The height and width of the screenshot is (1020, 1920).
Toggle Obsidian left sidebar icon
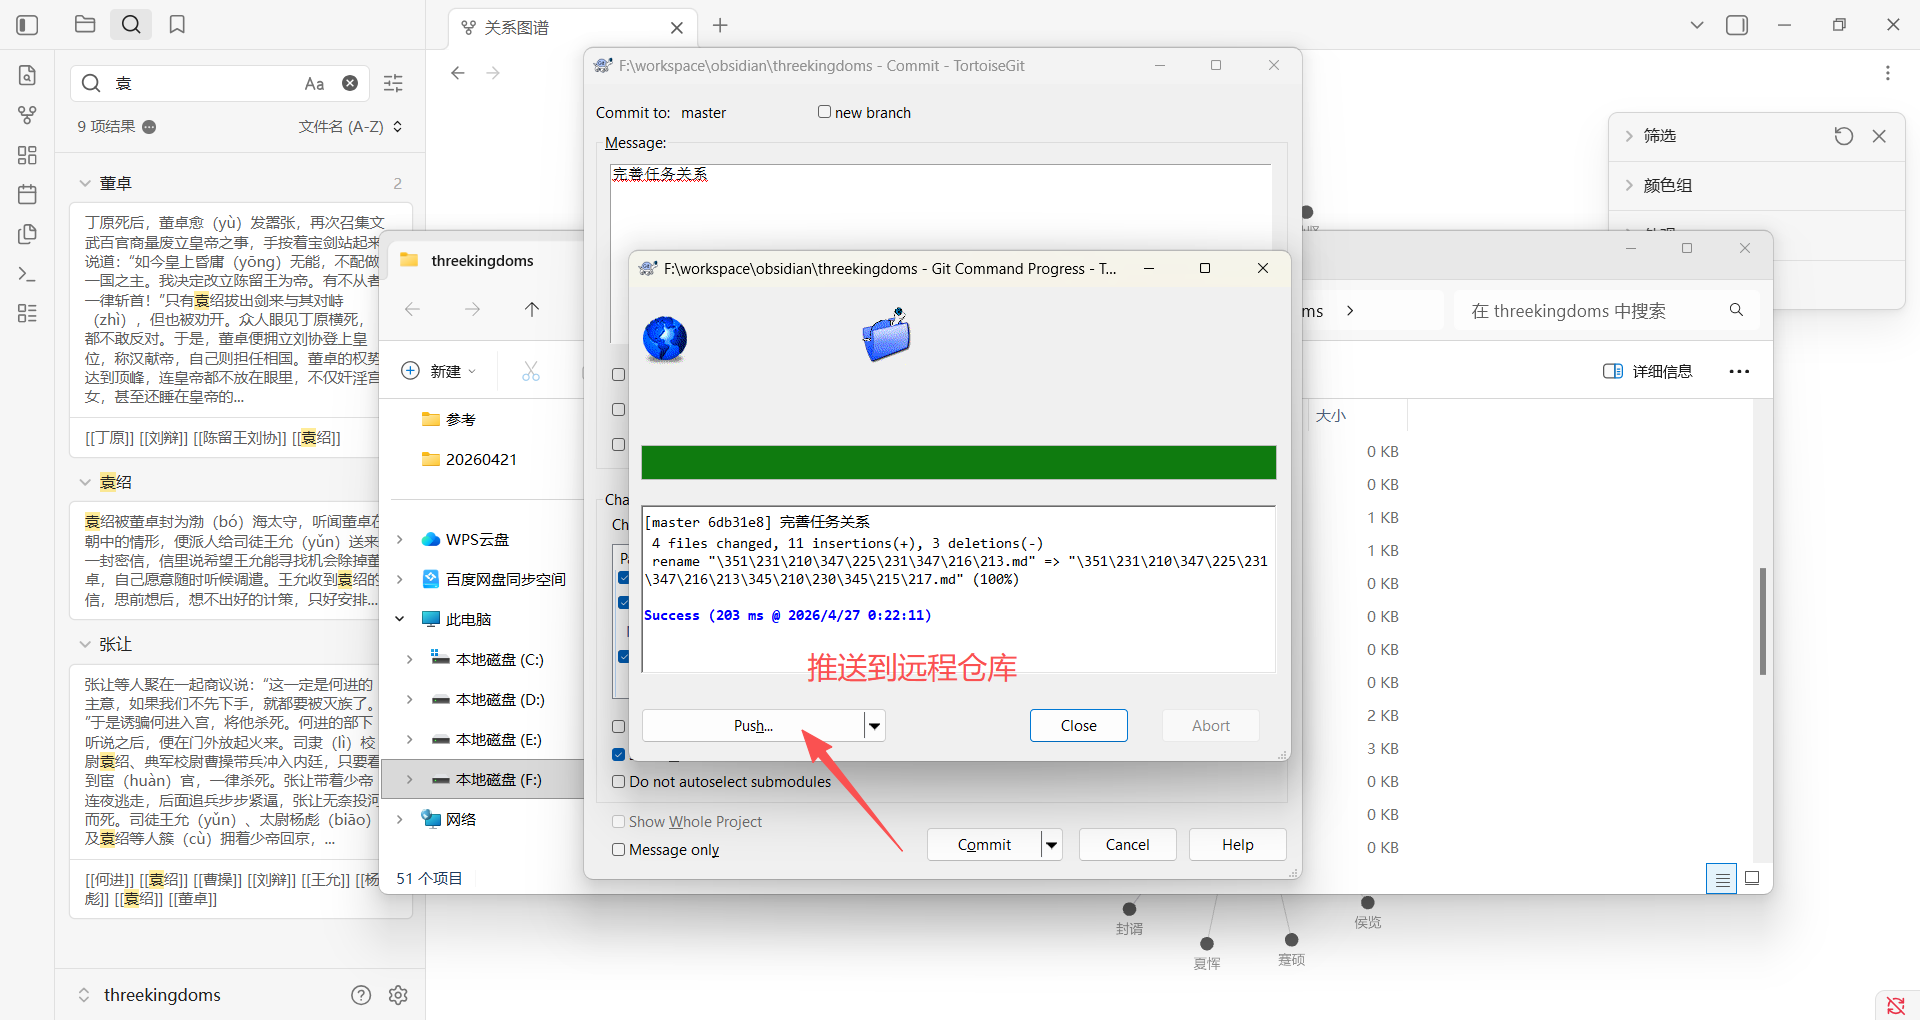click(x=27, y=25)
